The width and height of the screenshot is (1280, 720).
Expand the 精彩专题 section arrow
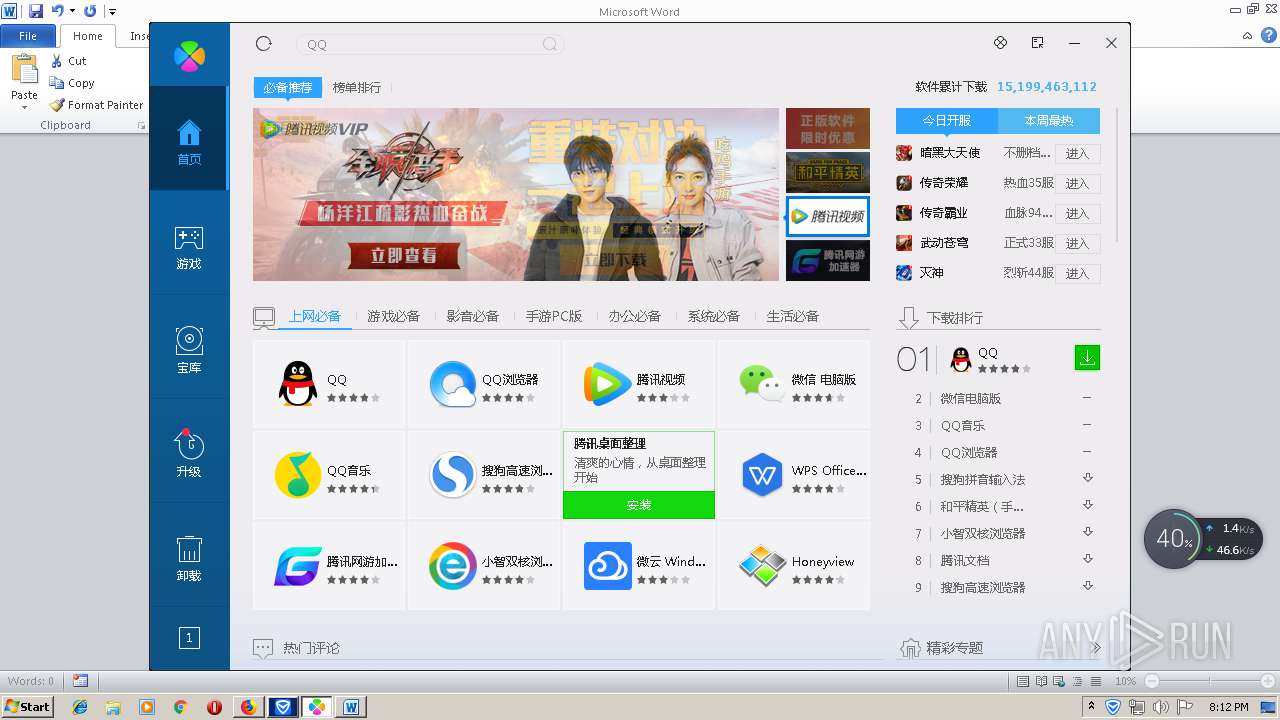(x=1096, y=648)
